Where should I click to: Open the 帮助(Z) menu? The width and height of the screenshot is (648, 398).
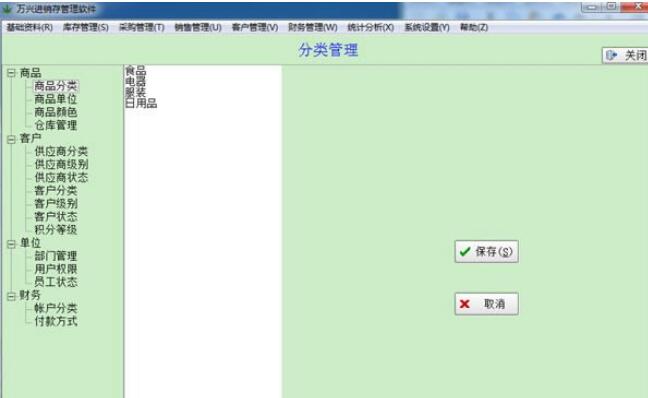tap(474, 27)
